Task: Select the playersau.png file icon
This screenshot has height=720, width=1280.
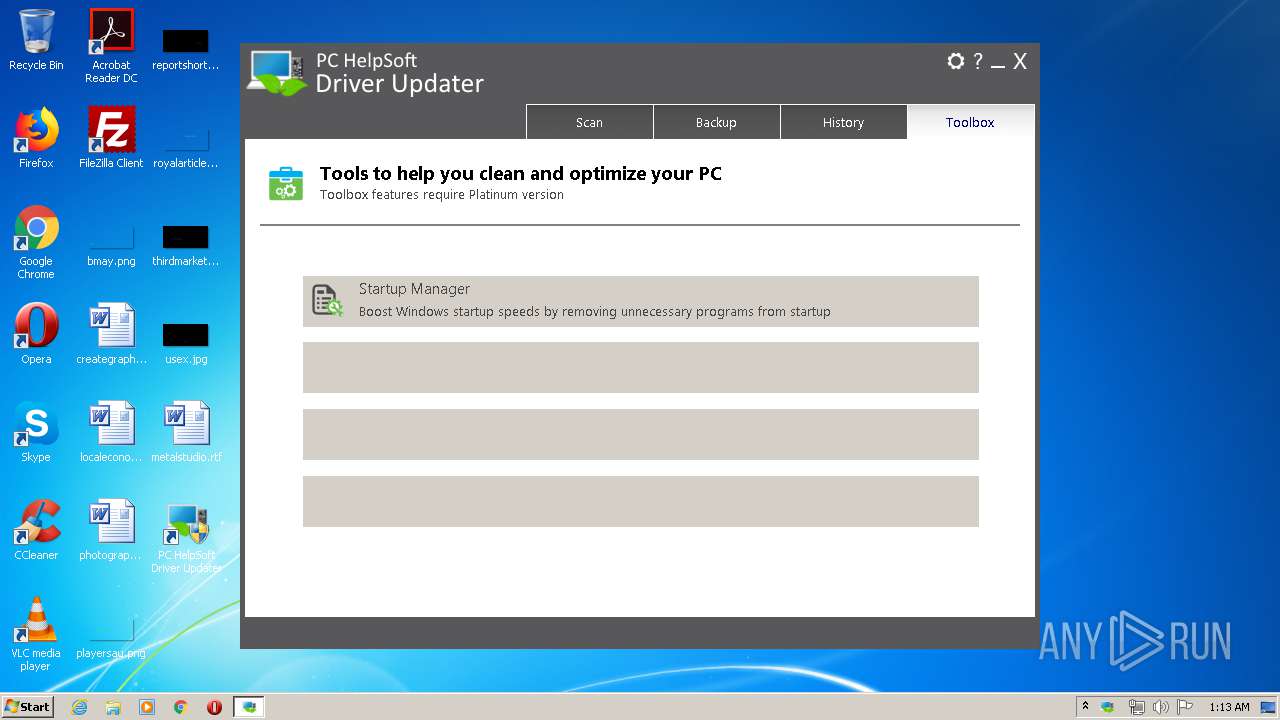Action: click(111, 640)
